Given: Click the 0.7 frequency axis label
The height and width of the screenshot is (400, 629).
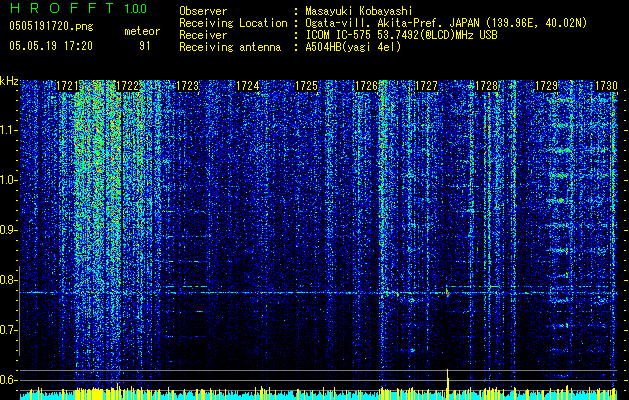Looking at the screenshot, I should (8, 331).
